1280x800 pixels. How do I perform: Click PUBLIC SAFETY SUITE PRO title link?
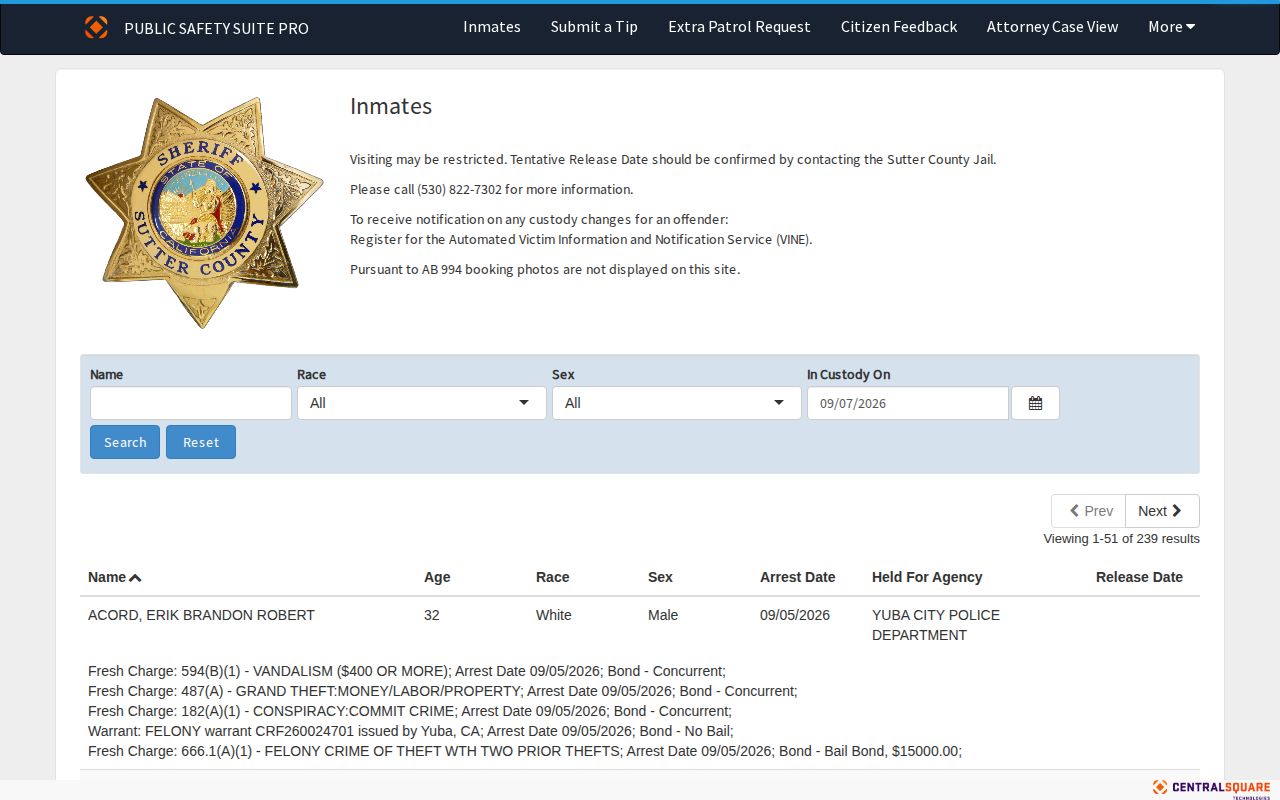pos(216,28)
